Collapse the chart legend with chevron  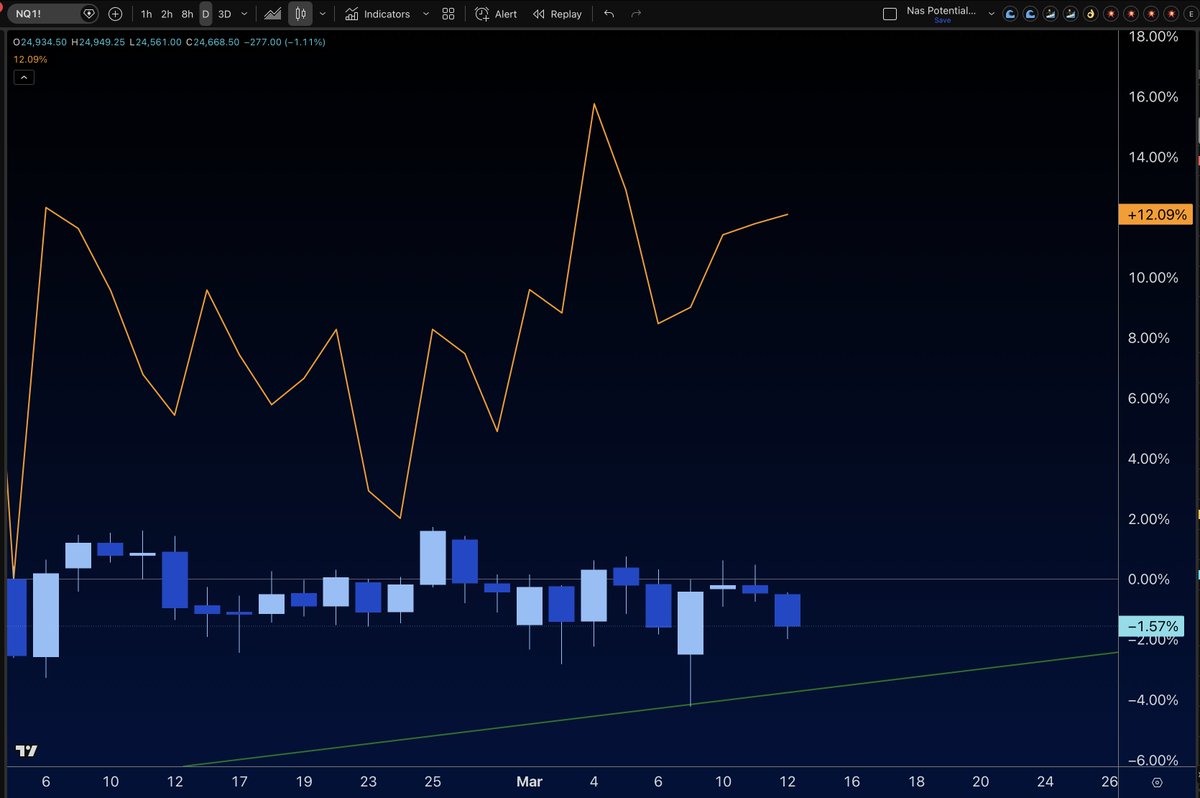[x=23, y=78]
